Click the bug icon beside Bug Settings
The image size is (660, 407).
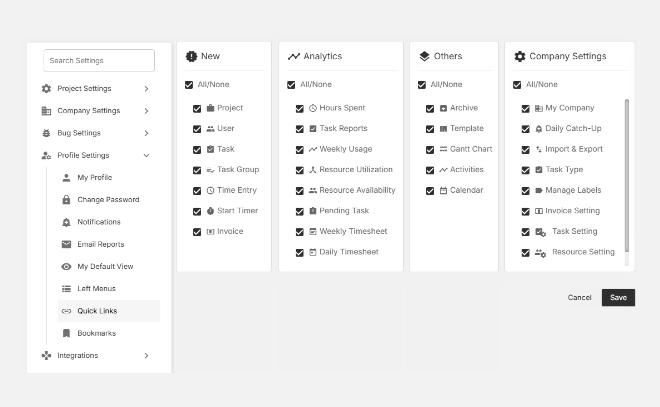coord(46,133)
